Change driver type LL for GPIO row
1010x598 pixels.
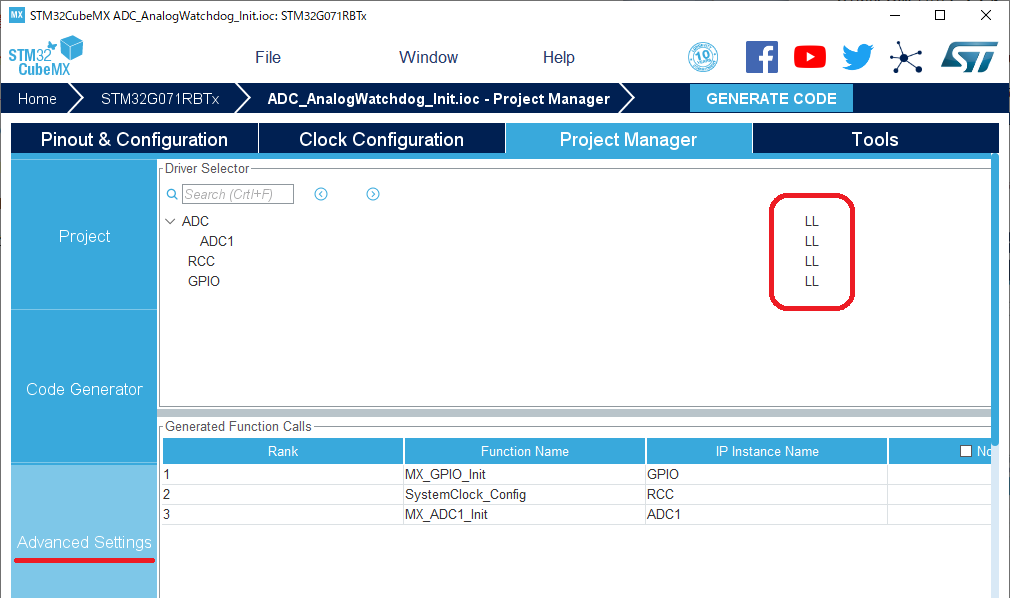coord(812,281)
